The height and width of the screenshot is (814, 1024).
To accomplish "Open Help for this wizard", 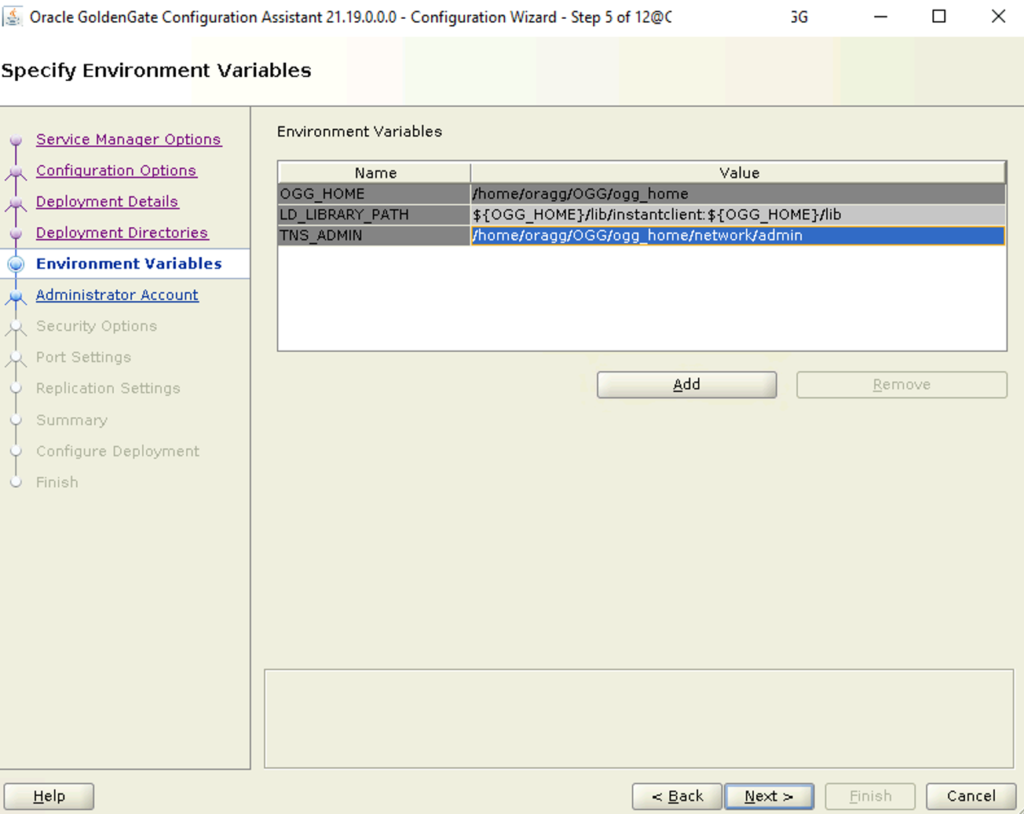I will pos(49,796).
